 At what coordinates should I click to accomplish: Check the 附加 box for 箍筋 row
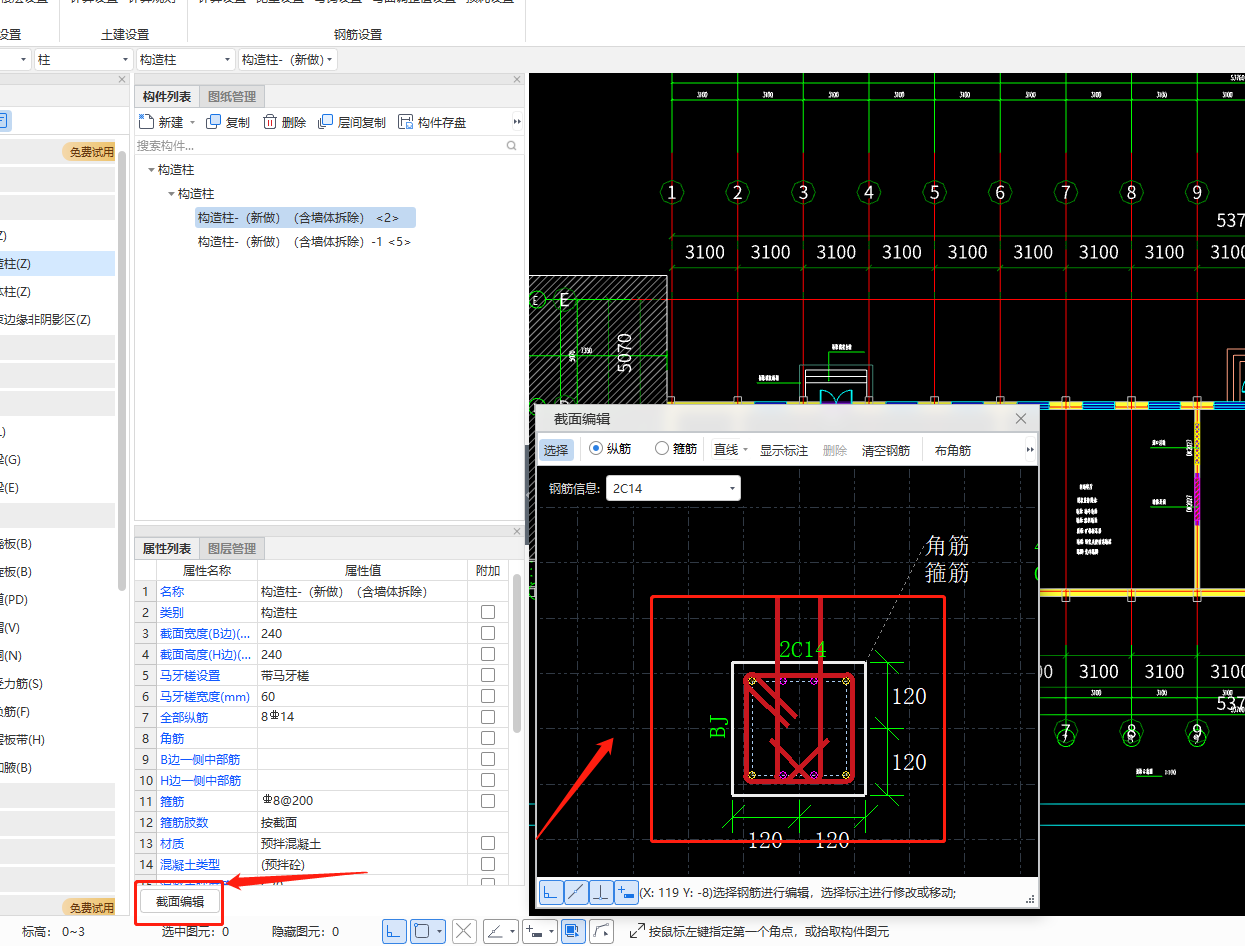tap(488, 801)
